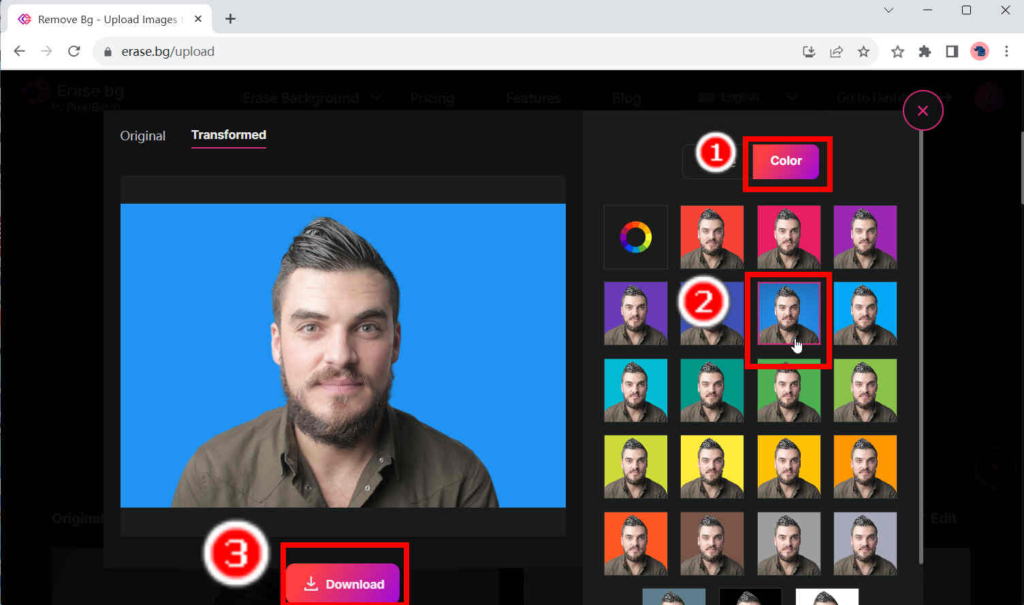Switch to the Original tab
1024x605 pixels.
(142, 135)
